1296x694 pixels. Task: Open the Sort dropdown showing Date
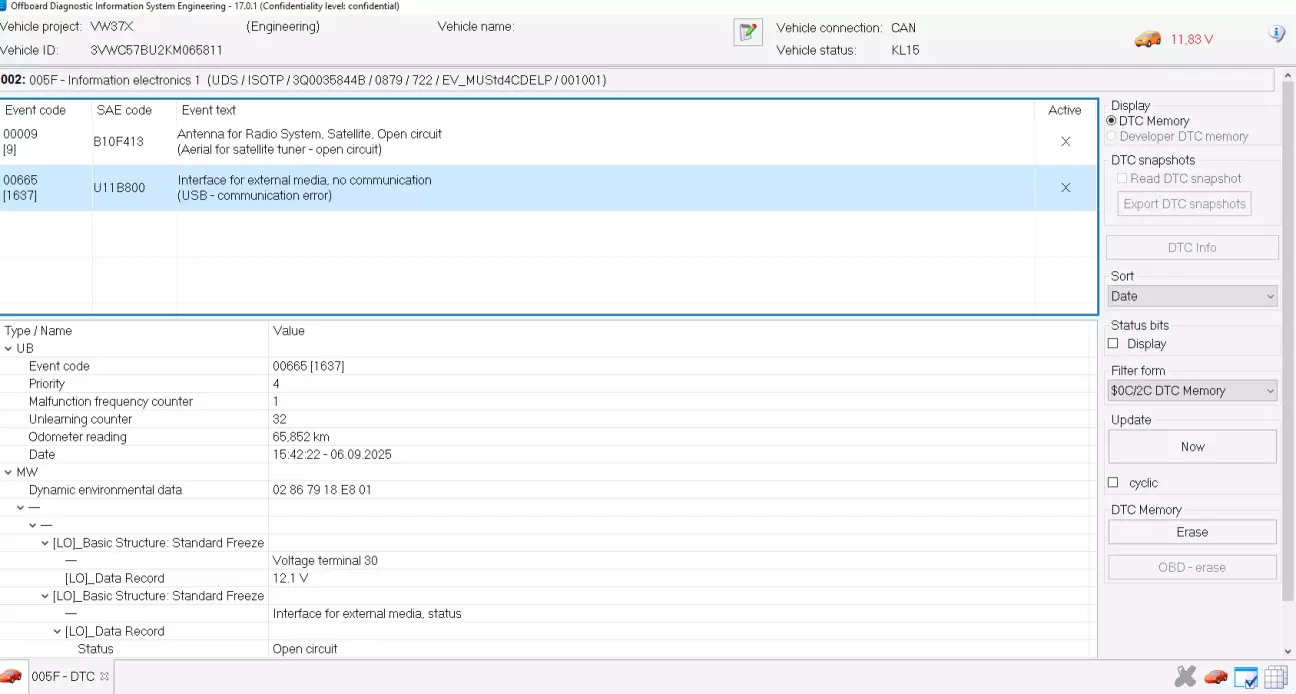tap(1192, 296)
